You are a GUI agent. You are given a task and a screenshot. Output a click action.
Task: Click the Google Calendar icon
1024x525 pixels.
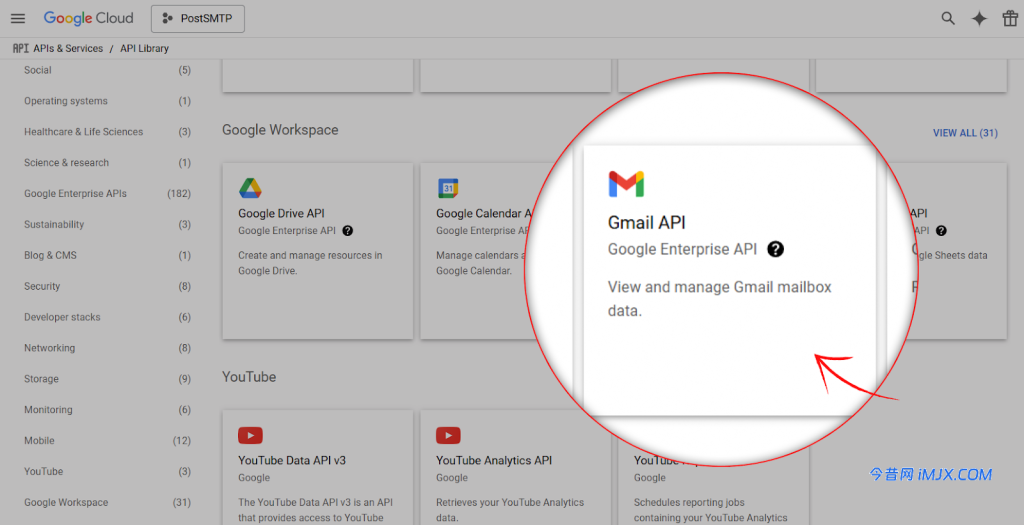pyautogui.click(x=448, y=188)
